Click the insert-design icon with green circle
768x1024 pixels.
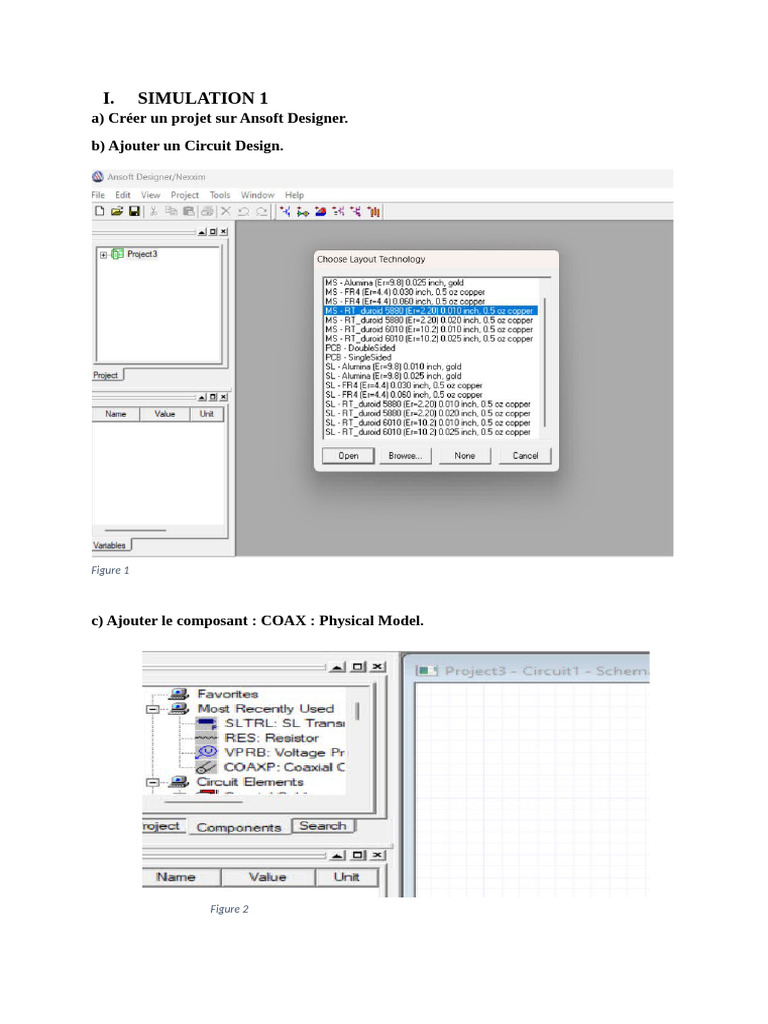[302, 211]
